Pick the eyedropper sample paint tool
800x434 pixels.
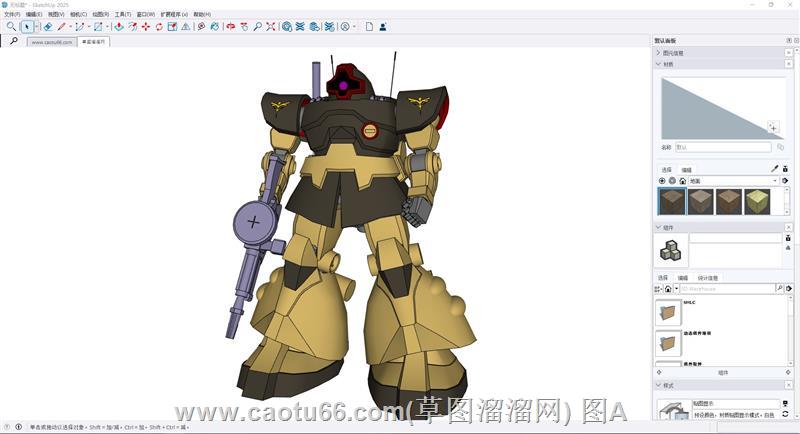pos(774,169)
